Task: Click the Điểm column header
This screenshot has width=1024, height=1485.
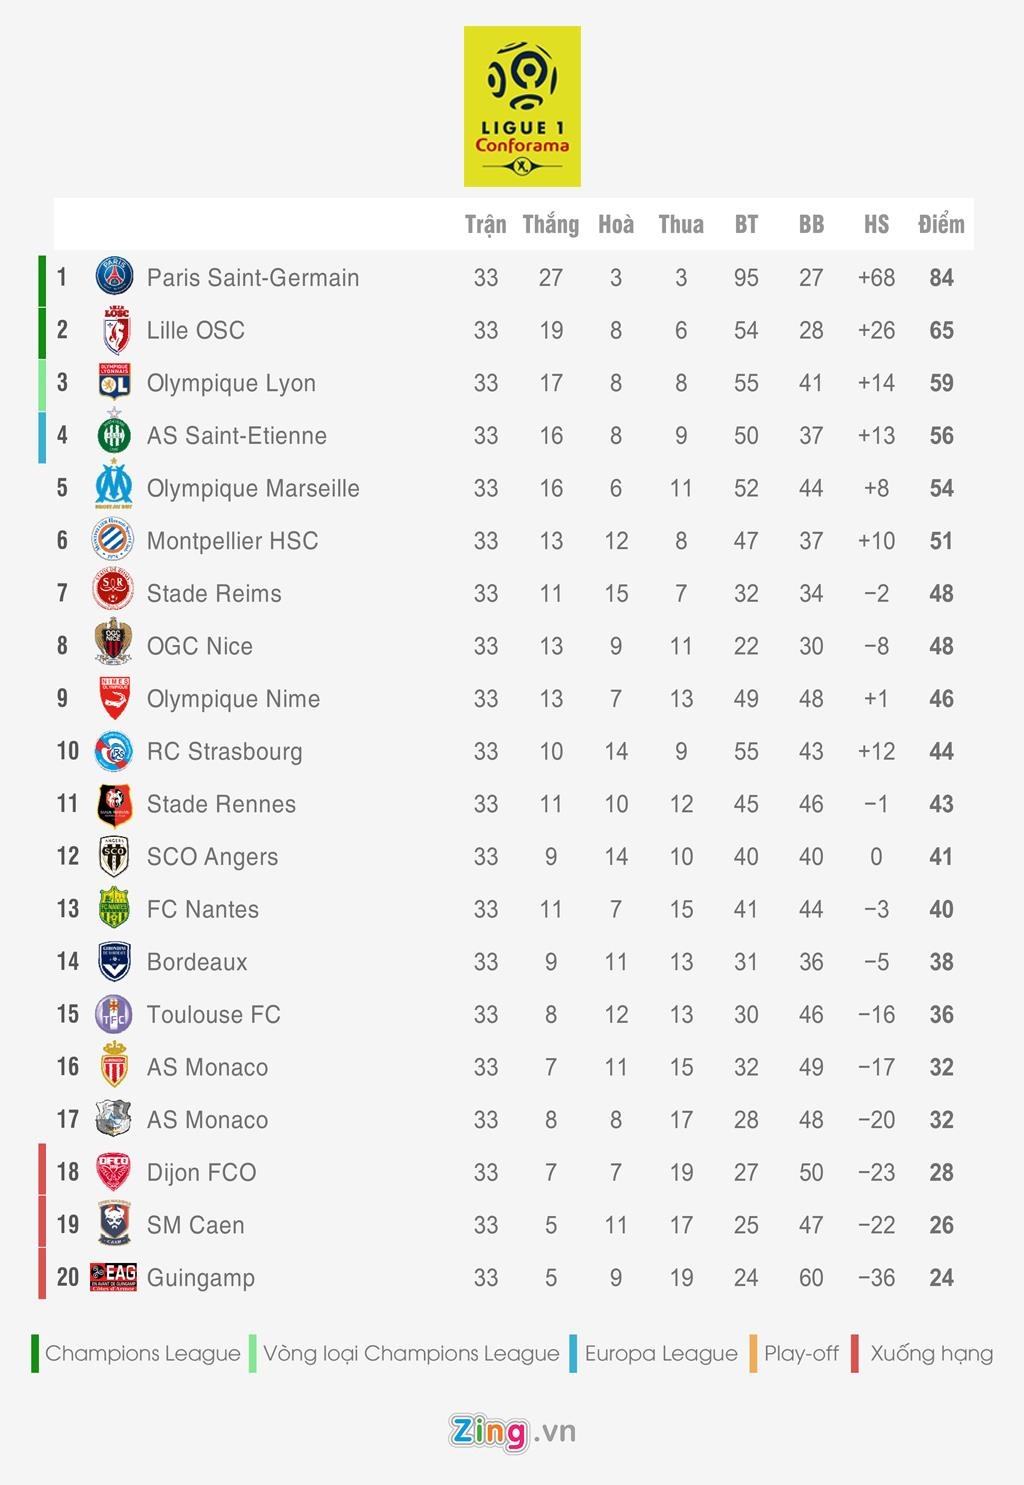Action: point(941,224)
